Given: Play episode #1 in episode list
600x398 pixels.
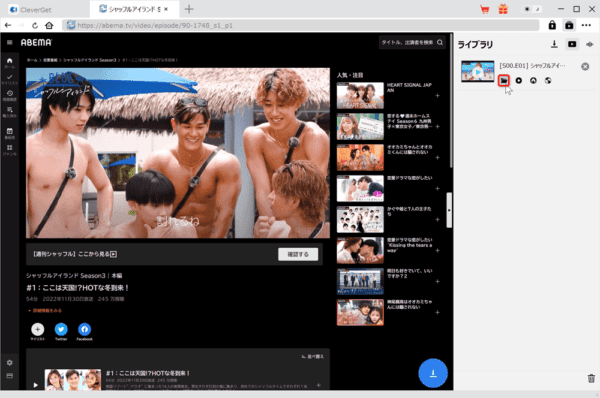Looking at the screenshot, I should 35,385.
